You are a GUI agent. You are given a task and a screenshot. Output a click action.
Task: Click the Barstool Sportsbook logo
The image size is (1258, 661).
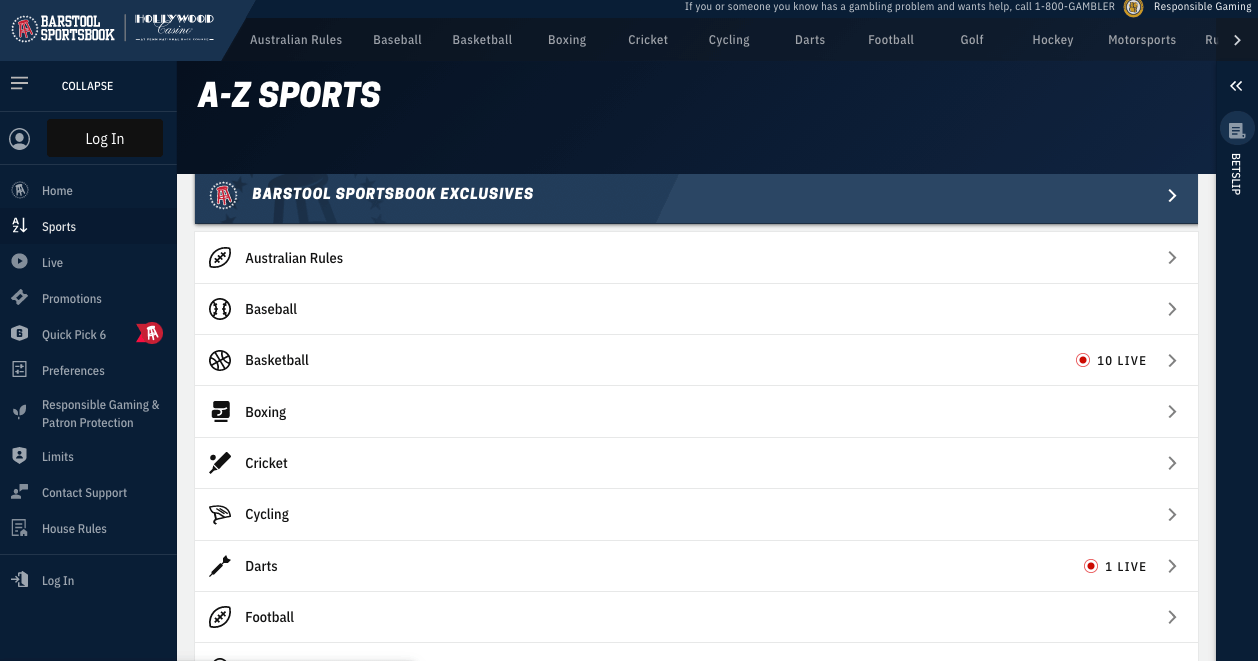click(63, 29)
